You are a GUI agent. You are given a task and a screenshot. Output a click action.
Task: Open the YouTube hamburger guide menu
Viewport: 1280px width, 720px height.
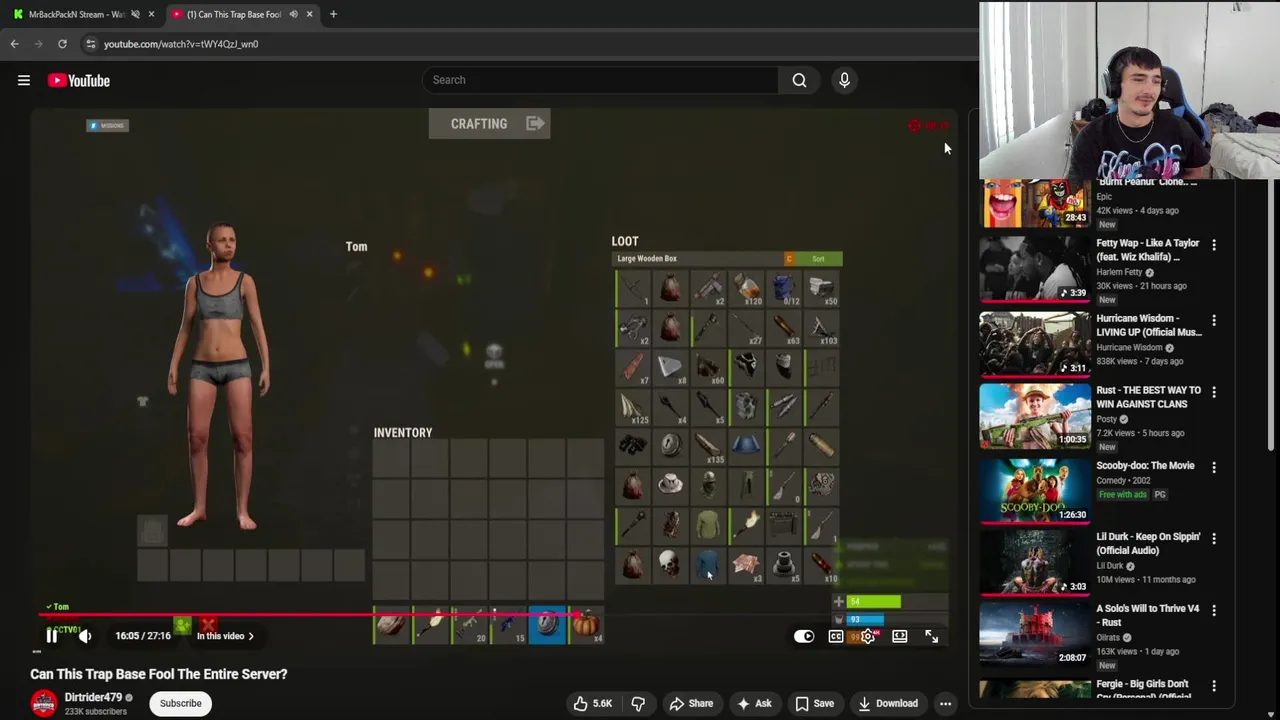(x=24, y=80)
